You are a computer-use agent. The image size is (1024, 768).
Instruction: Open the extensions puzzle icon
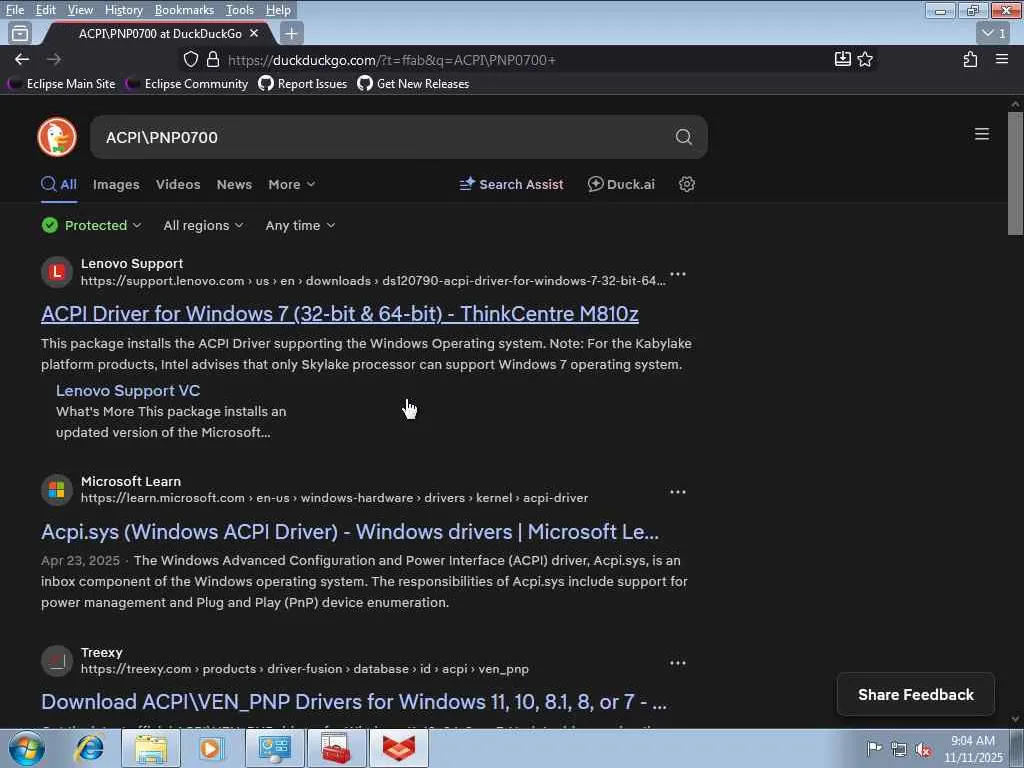(970, 59)
